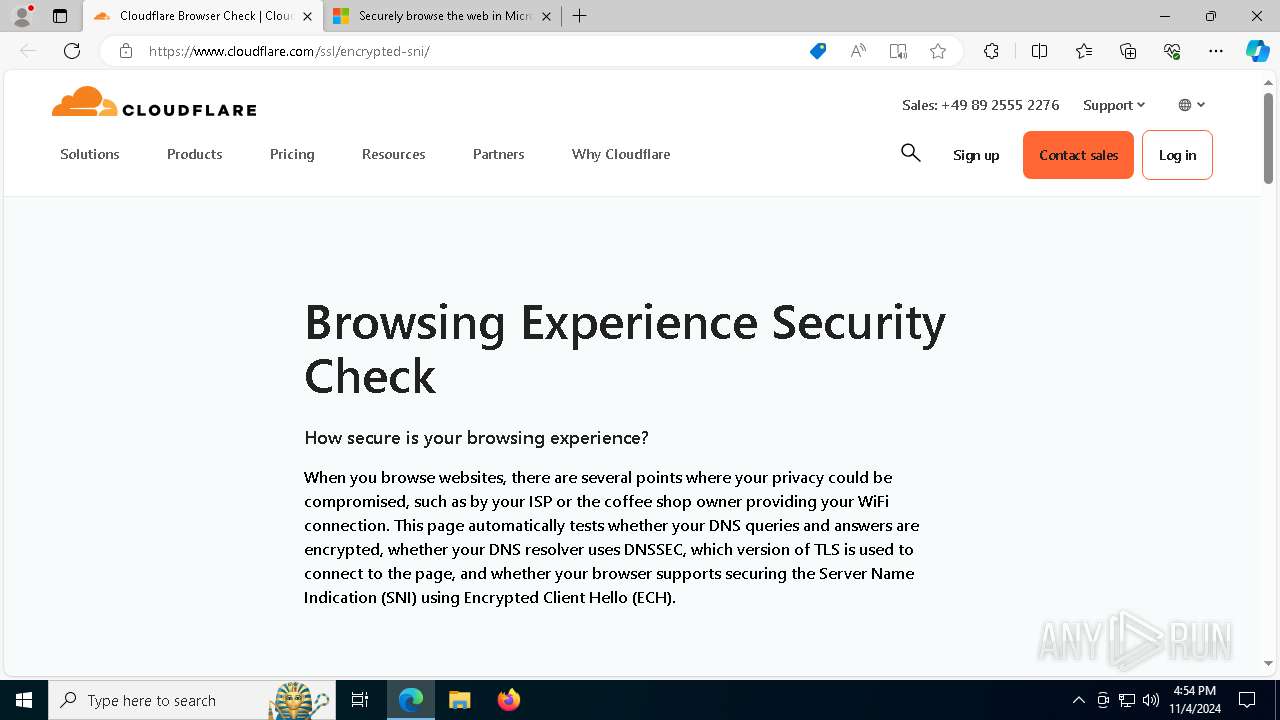Open Task View on the taskbar

[x=360, y=700]
